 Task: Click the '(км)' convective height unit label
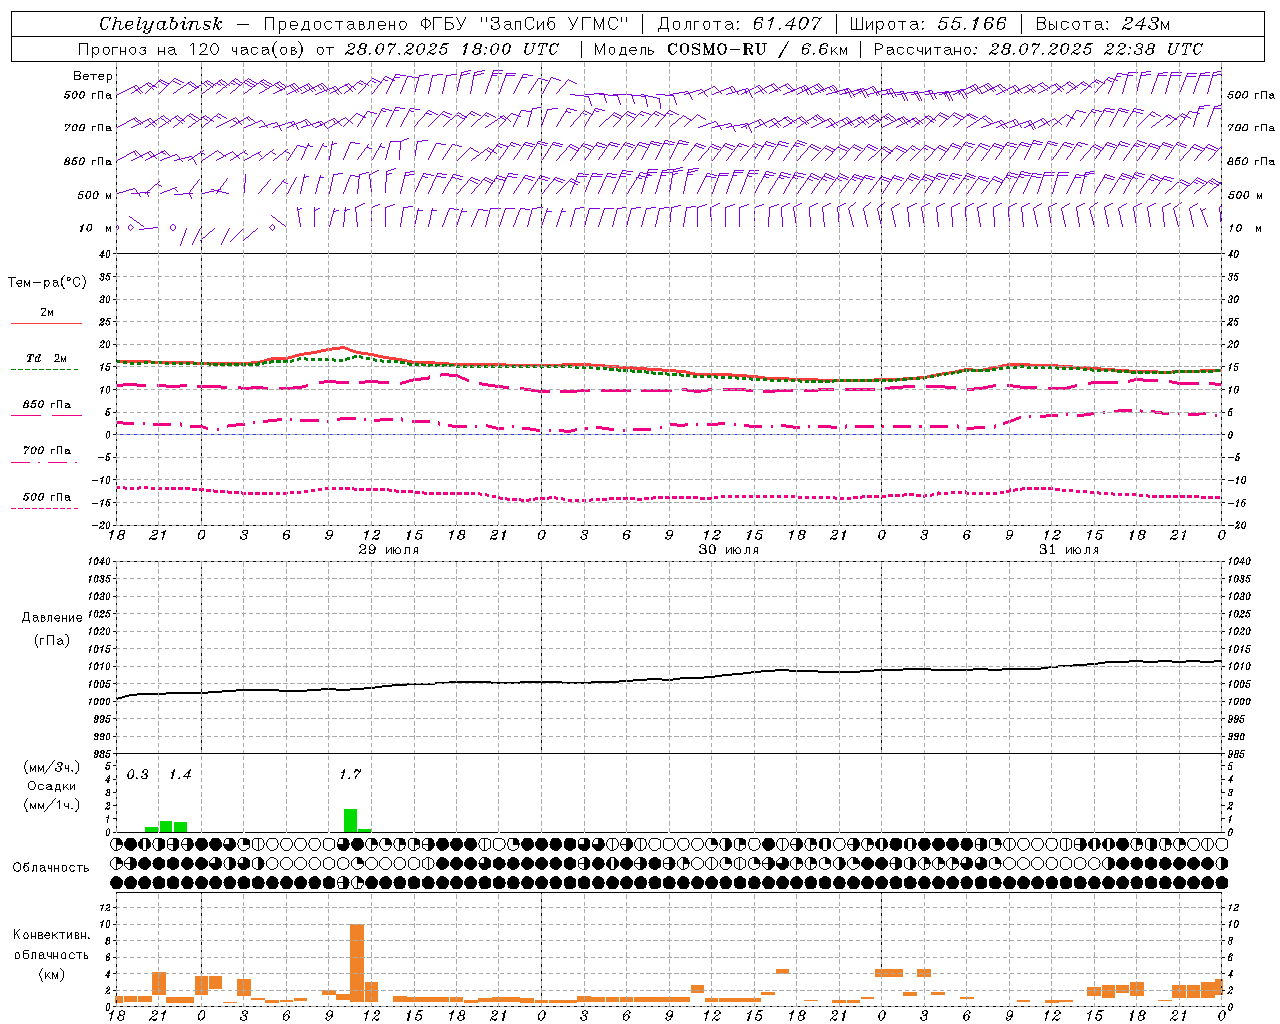pos(51,974)
